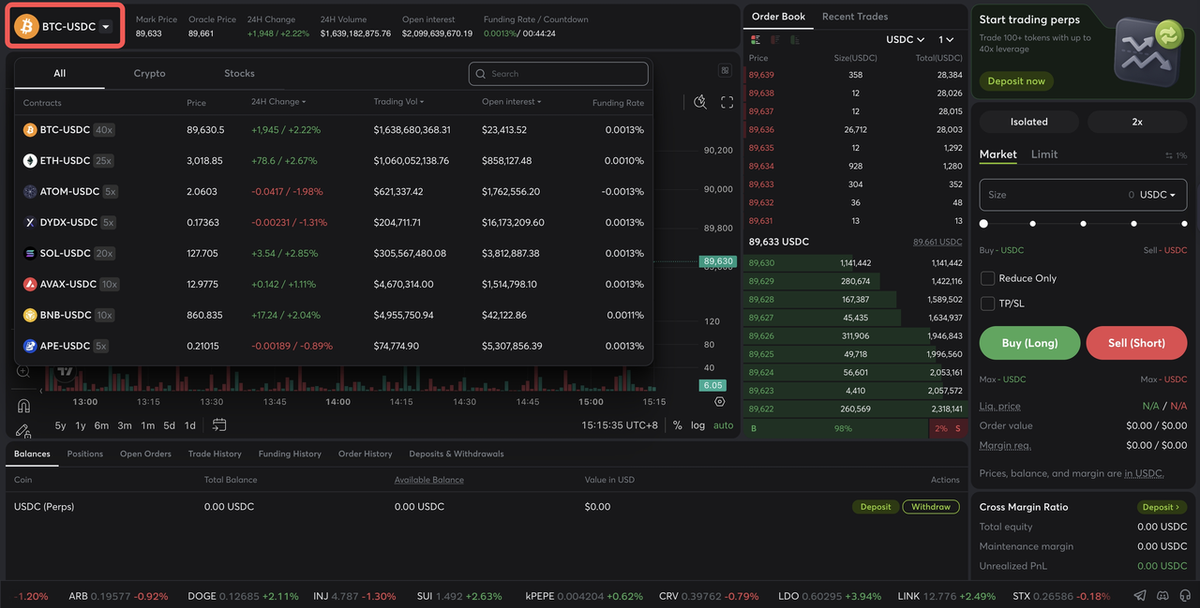1200x608 pixels.
Task: Enable the TP/SL checkbox
Action: point(988,304)
